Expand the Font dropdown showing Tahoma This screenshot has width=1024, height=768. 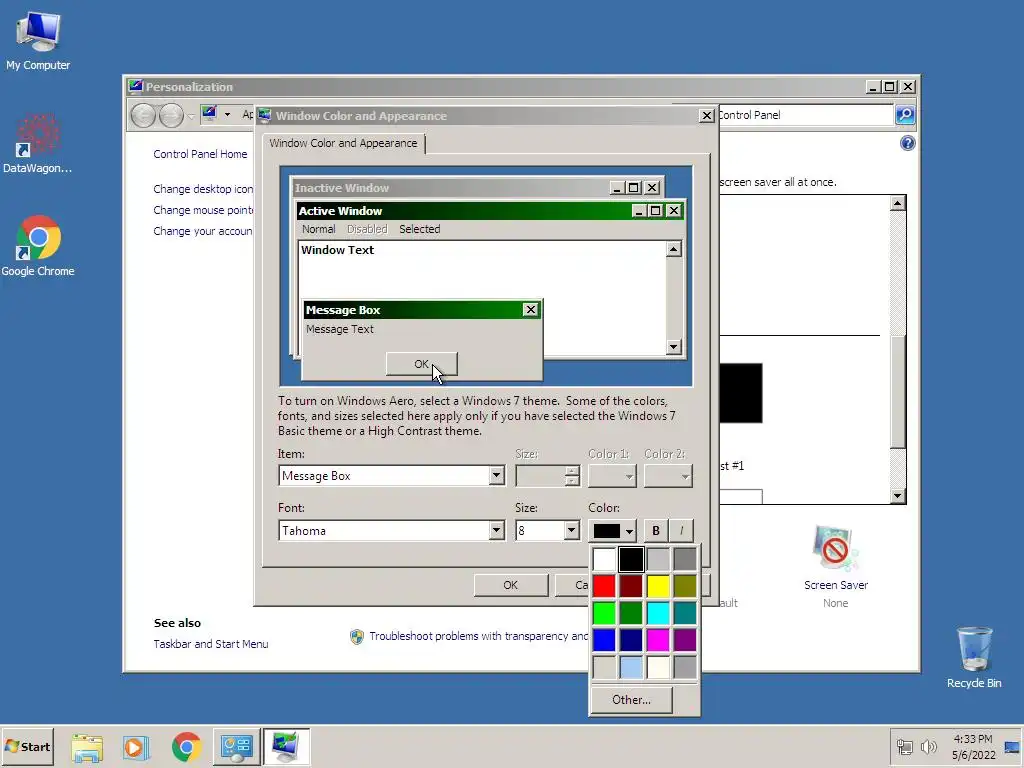pyautogui.click(x=496, y=531)
